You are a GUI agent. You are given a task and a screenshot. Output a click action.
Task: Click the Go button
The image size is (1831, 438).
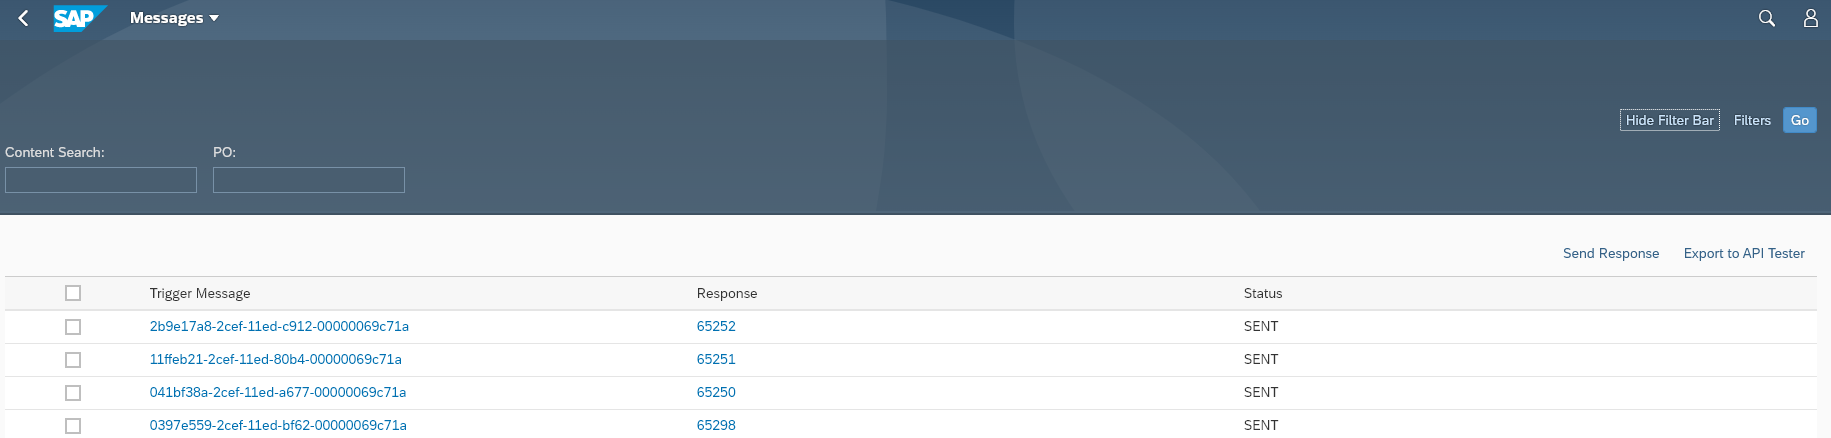[1799, 120]
